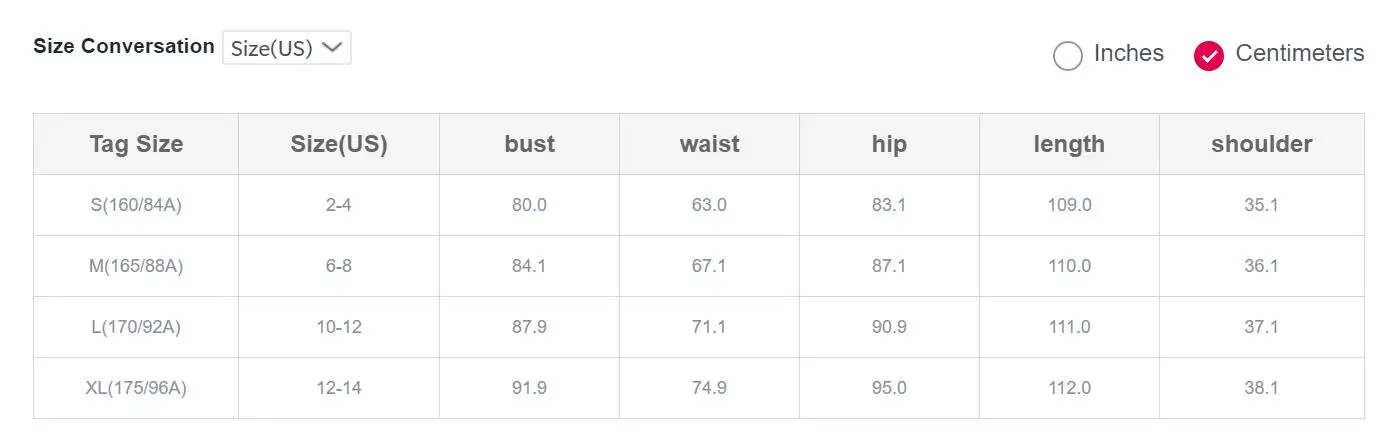Open the Size(US) conversion dropdown
1382x446 pixels.
click(x=287, y=47)
